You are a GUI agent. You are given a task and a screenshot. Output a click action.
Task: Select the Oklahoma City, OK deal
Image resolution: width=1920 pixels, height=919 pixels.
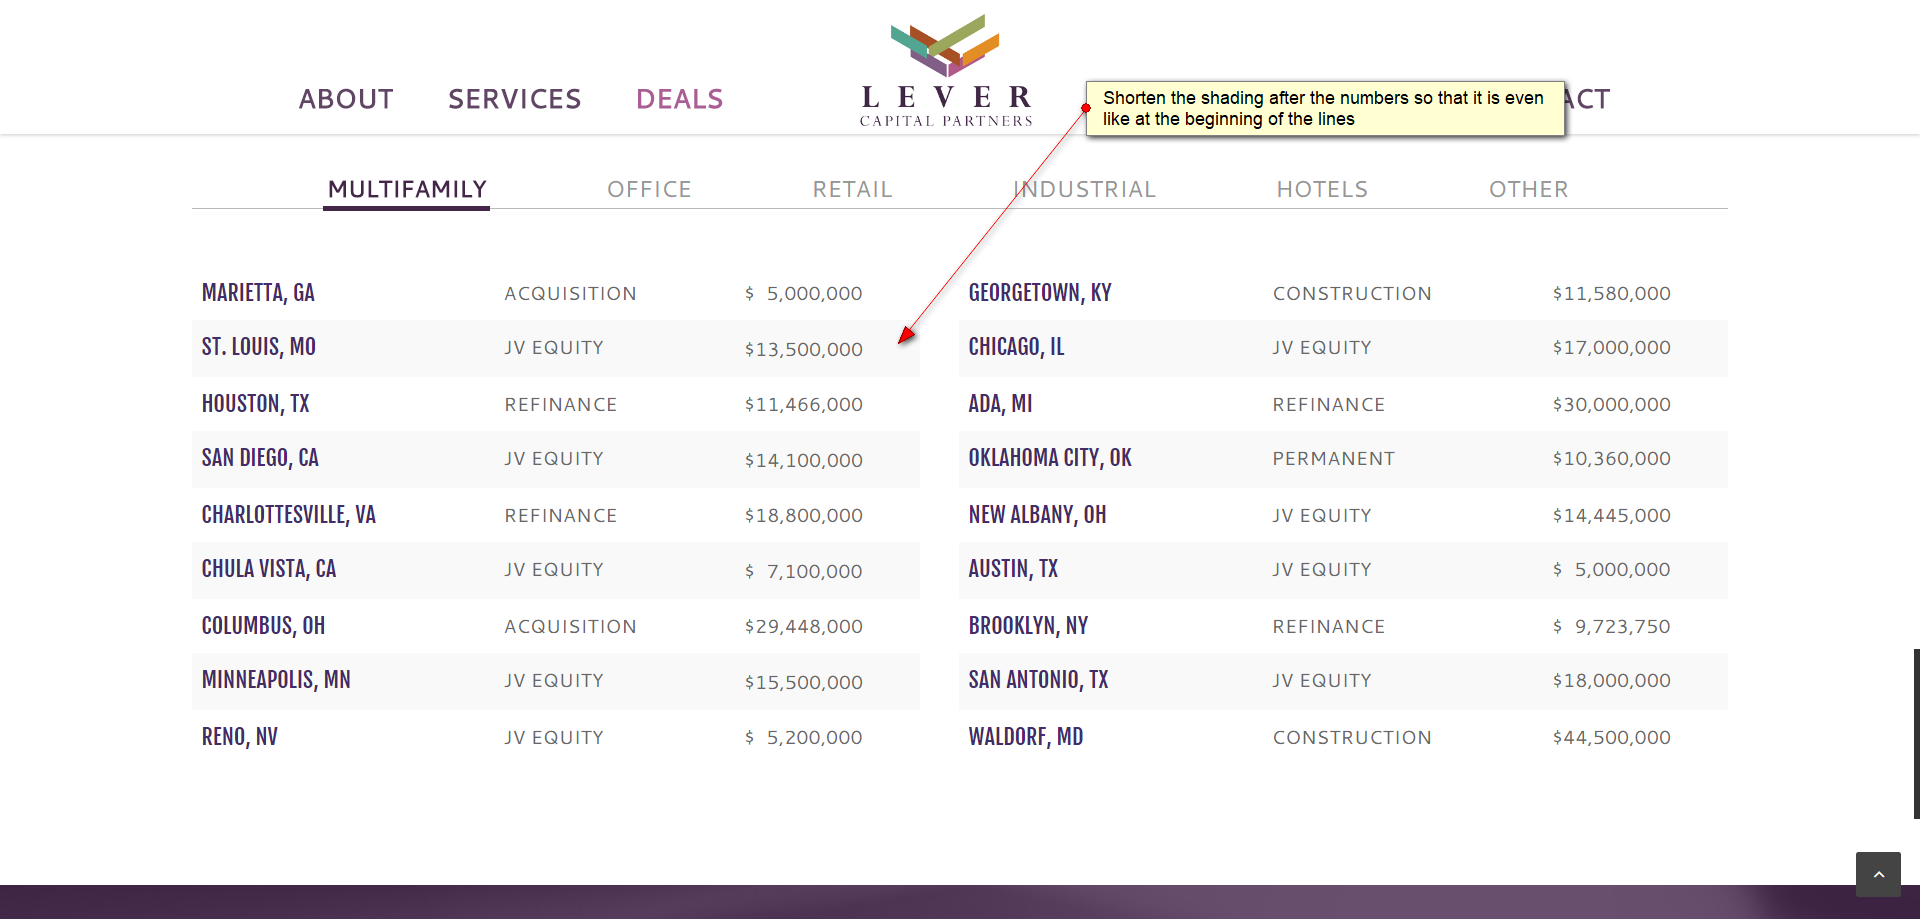pyautogui.click(x=1050, y=458)
